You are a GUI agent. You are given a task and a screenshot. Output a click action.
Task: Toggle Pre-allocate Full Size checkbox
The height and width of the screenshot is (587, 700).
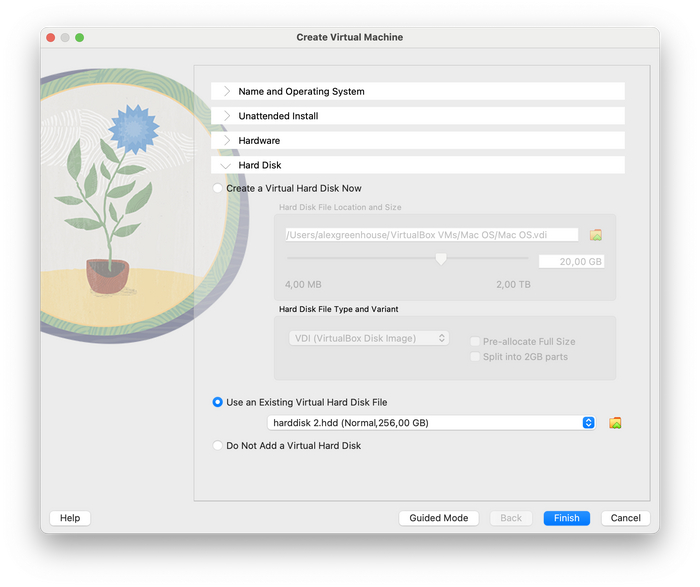point(476,341)
